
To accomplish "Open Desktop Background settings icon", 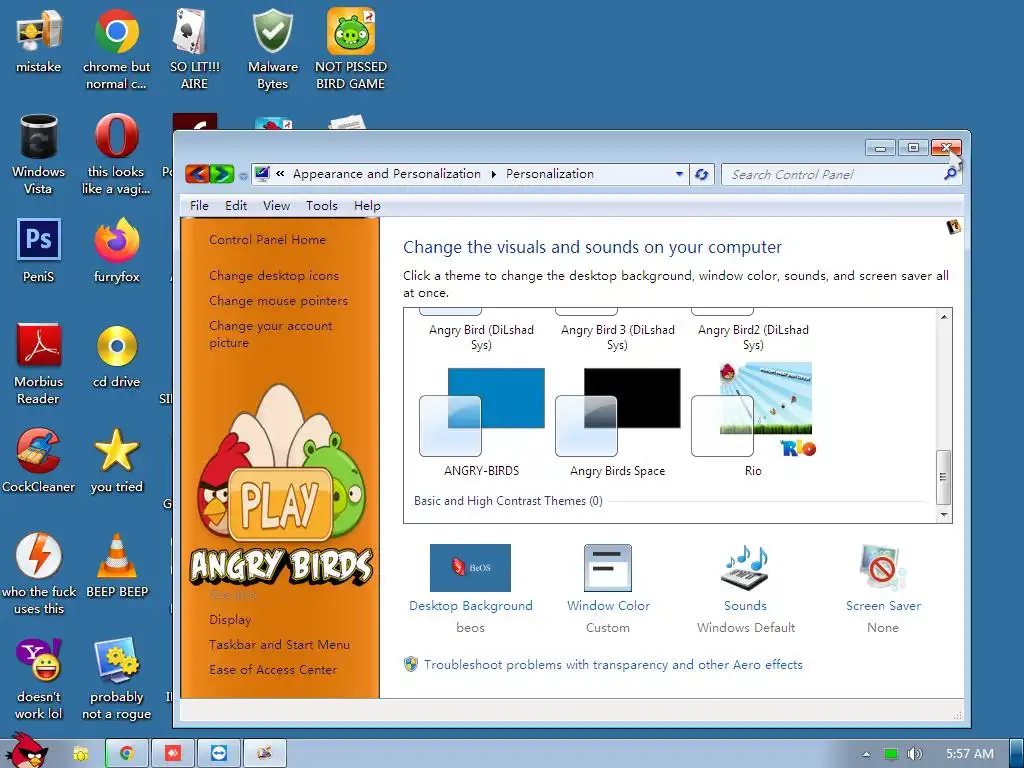I will (470, 568).
